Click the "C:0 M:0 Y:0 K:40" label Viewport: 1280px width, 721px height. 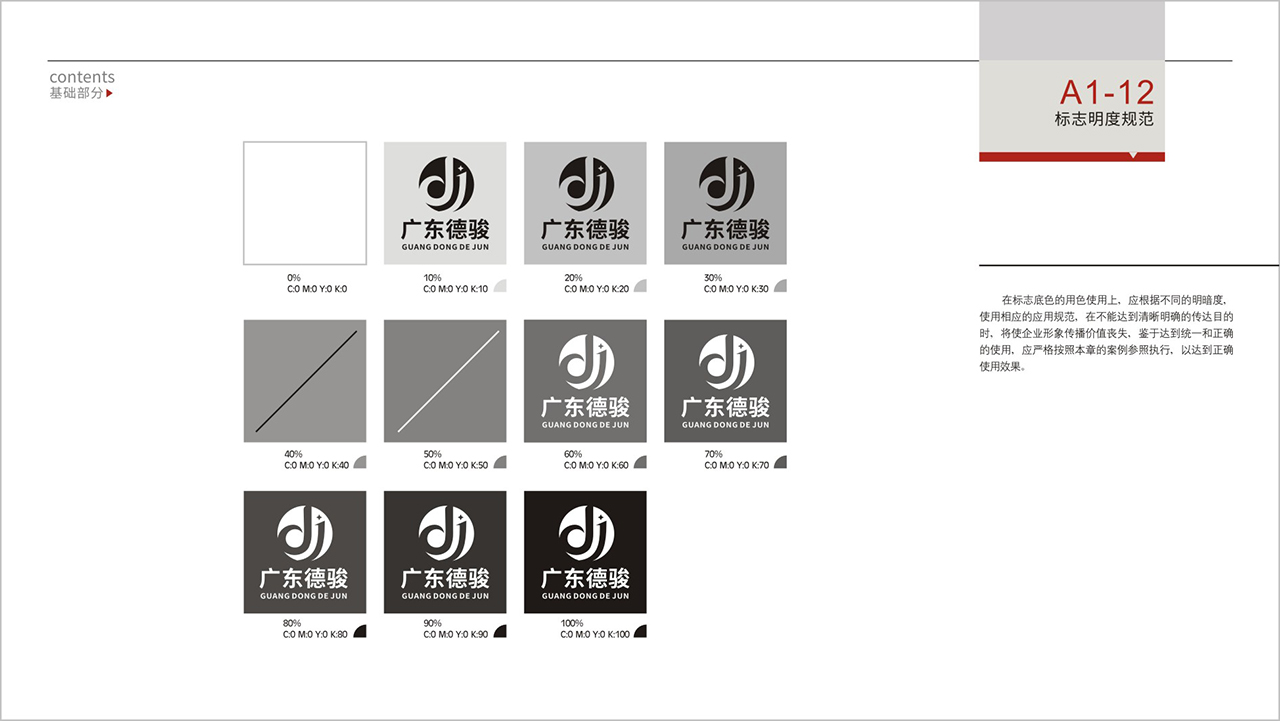tap(317, 465)
